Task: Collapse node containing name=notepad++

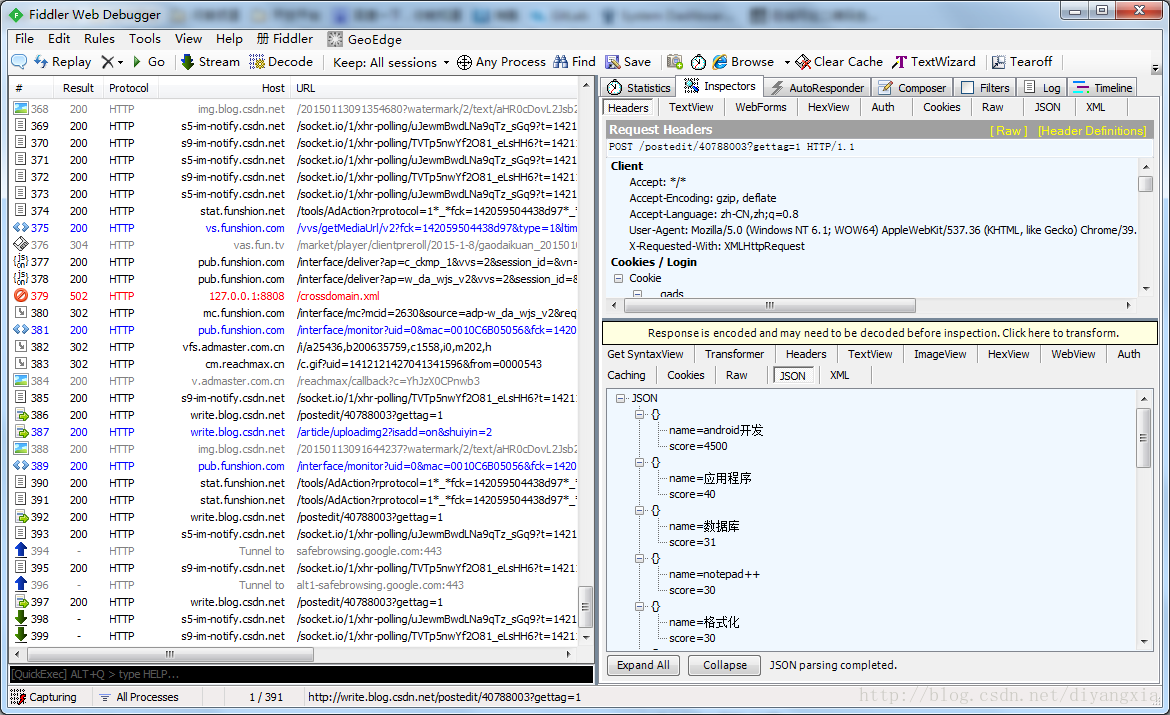Action: point(639,558)
